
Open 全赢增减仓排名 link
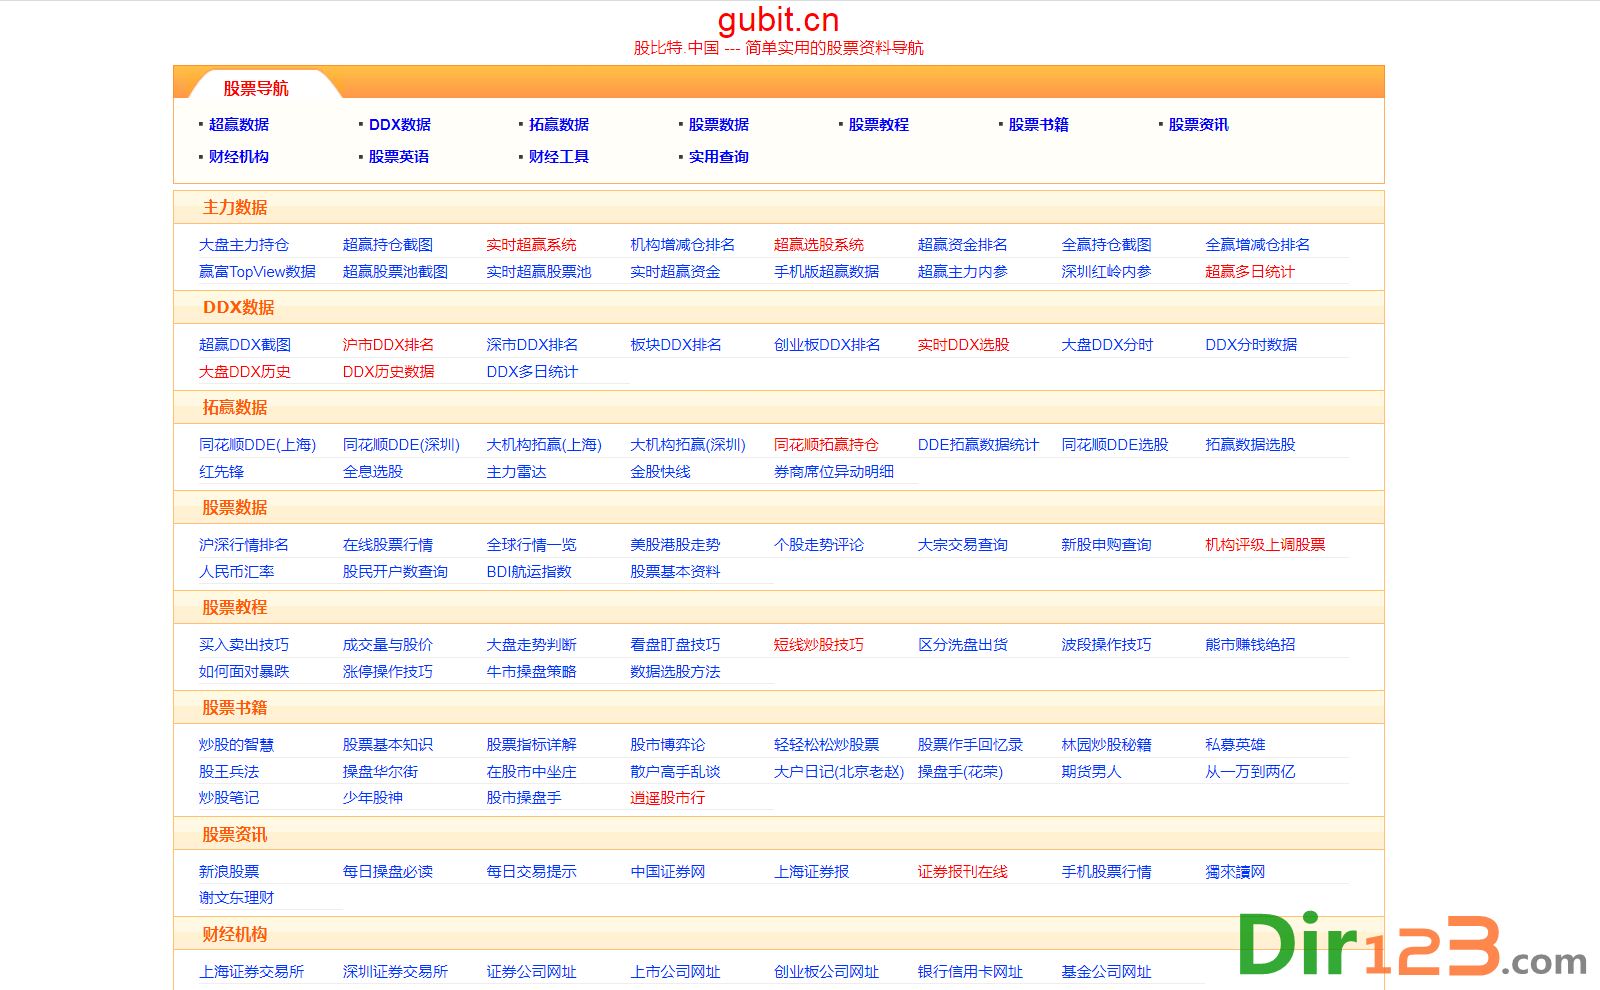[1257, 245]
